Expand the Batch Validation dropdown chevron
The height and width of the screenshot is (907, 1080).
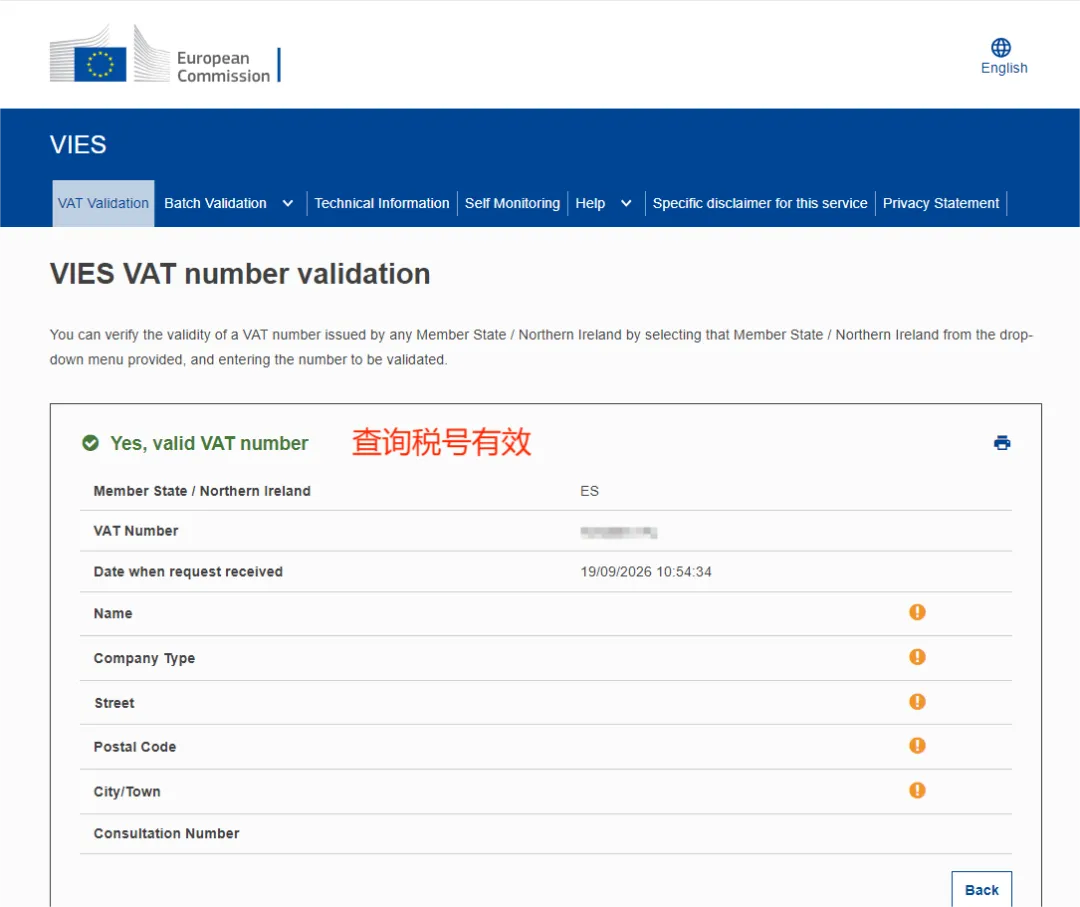(288, 203)
